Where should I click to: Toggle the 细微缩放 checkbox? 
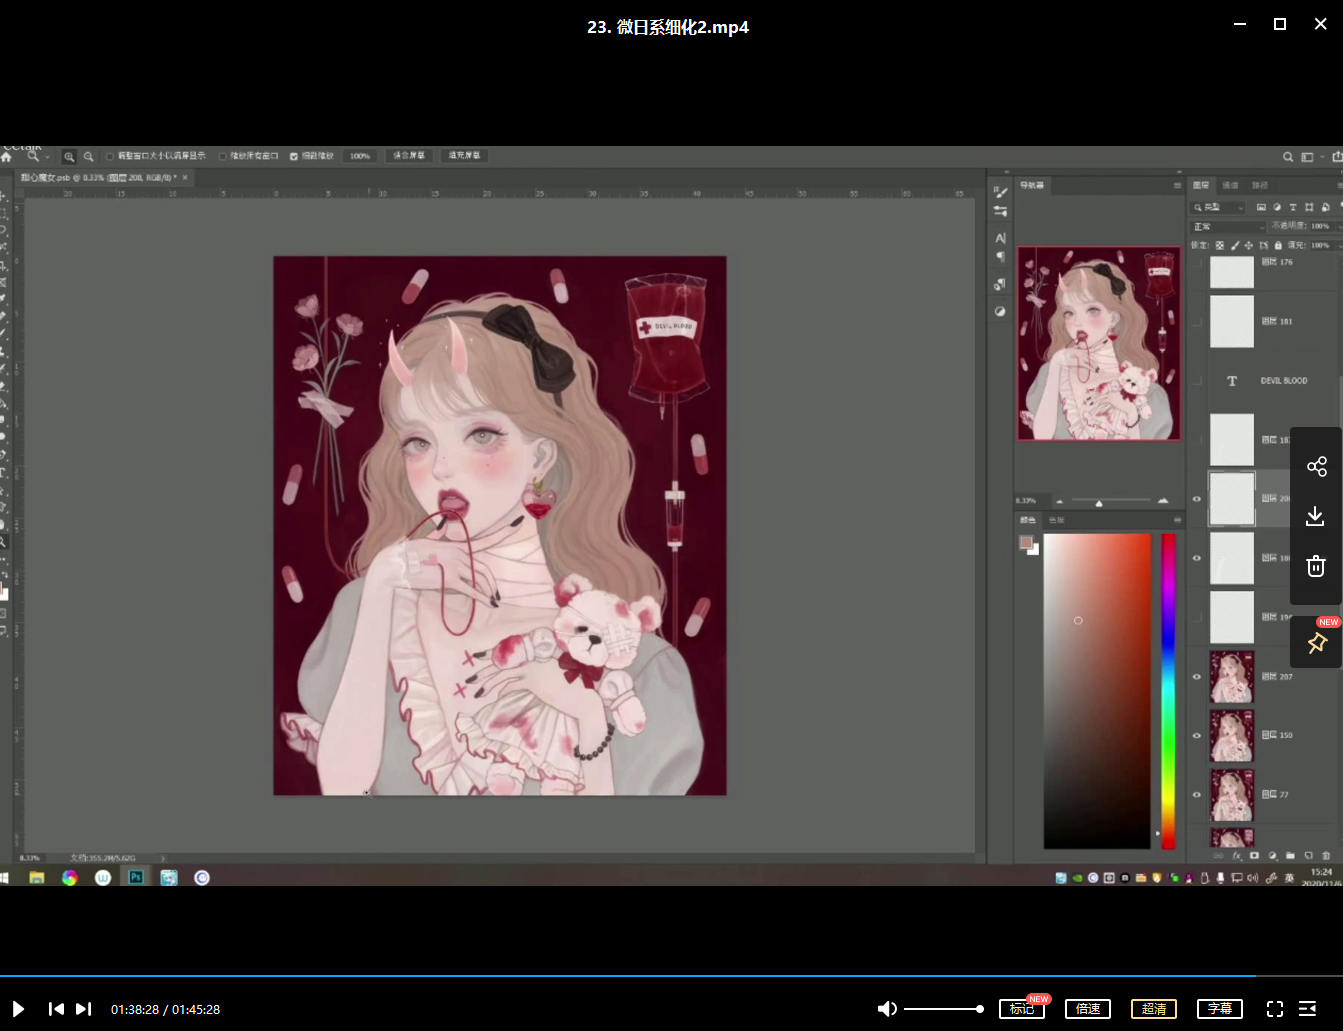click(294, 157)
